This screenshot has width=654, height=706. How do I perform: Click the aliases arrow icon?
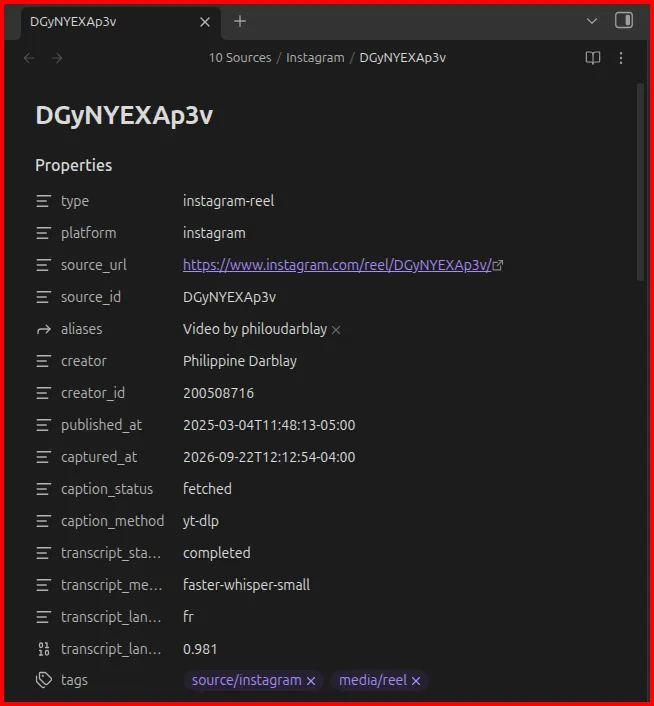click(43, 330)
